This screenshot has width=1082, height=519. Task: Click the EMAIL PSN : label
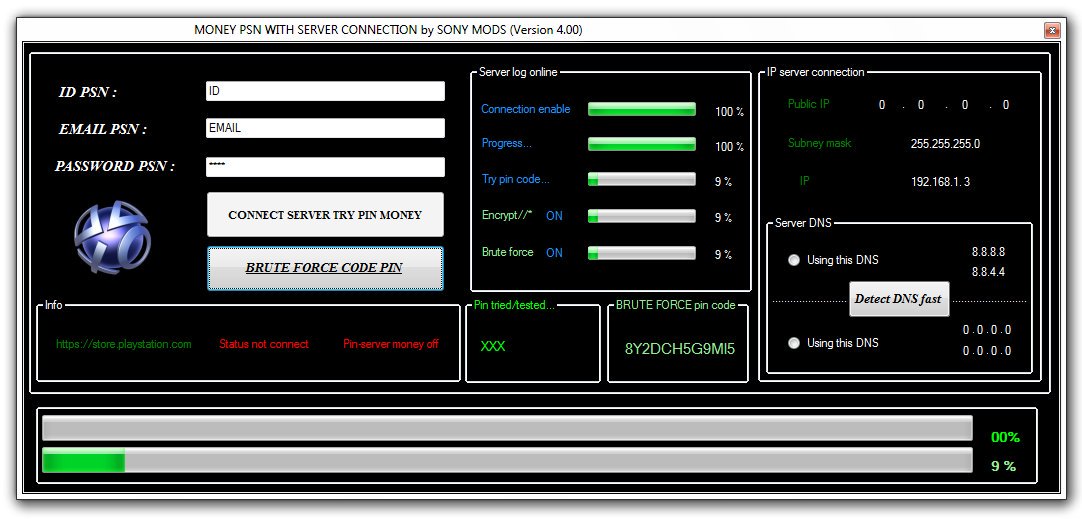click(x=103, y=129)
